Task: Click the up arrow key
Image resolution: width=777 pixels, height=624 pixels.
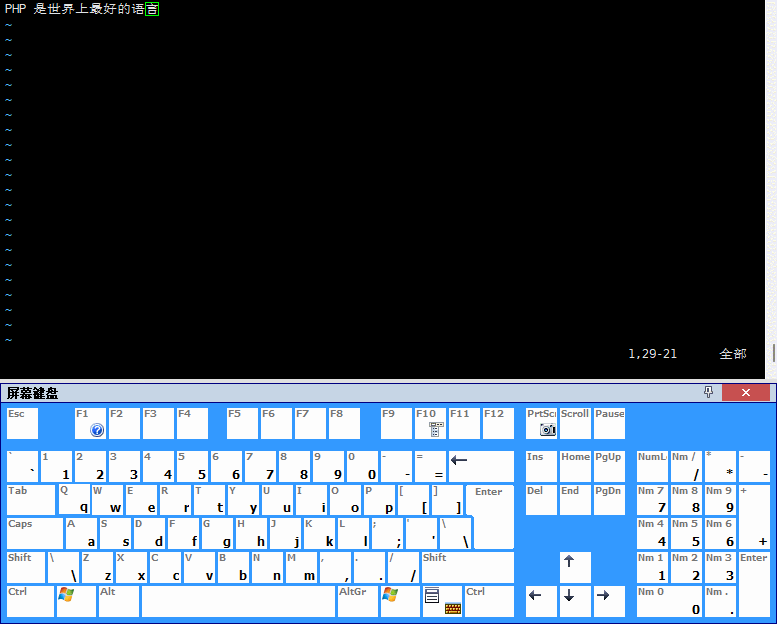Action: pyautogui.click(x=575, y=567)
